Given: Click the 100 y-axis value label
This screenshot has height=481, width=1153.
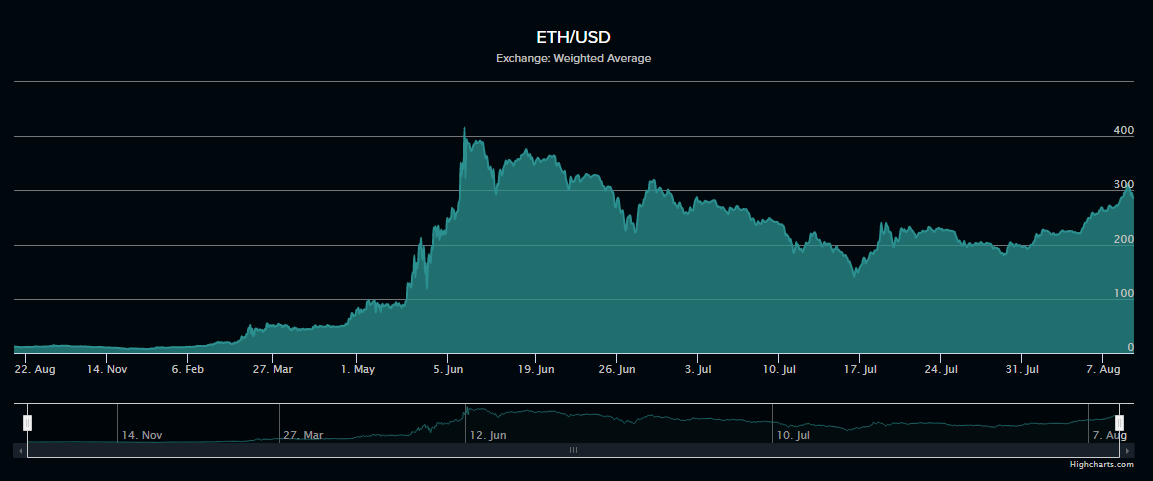Looking at the screenshot, I should (x=1124, y=293).
